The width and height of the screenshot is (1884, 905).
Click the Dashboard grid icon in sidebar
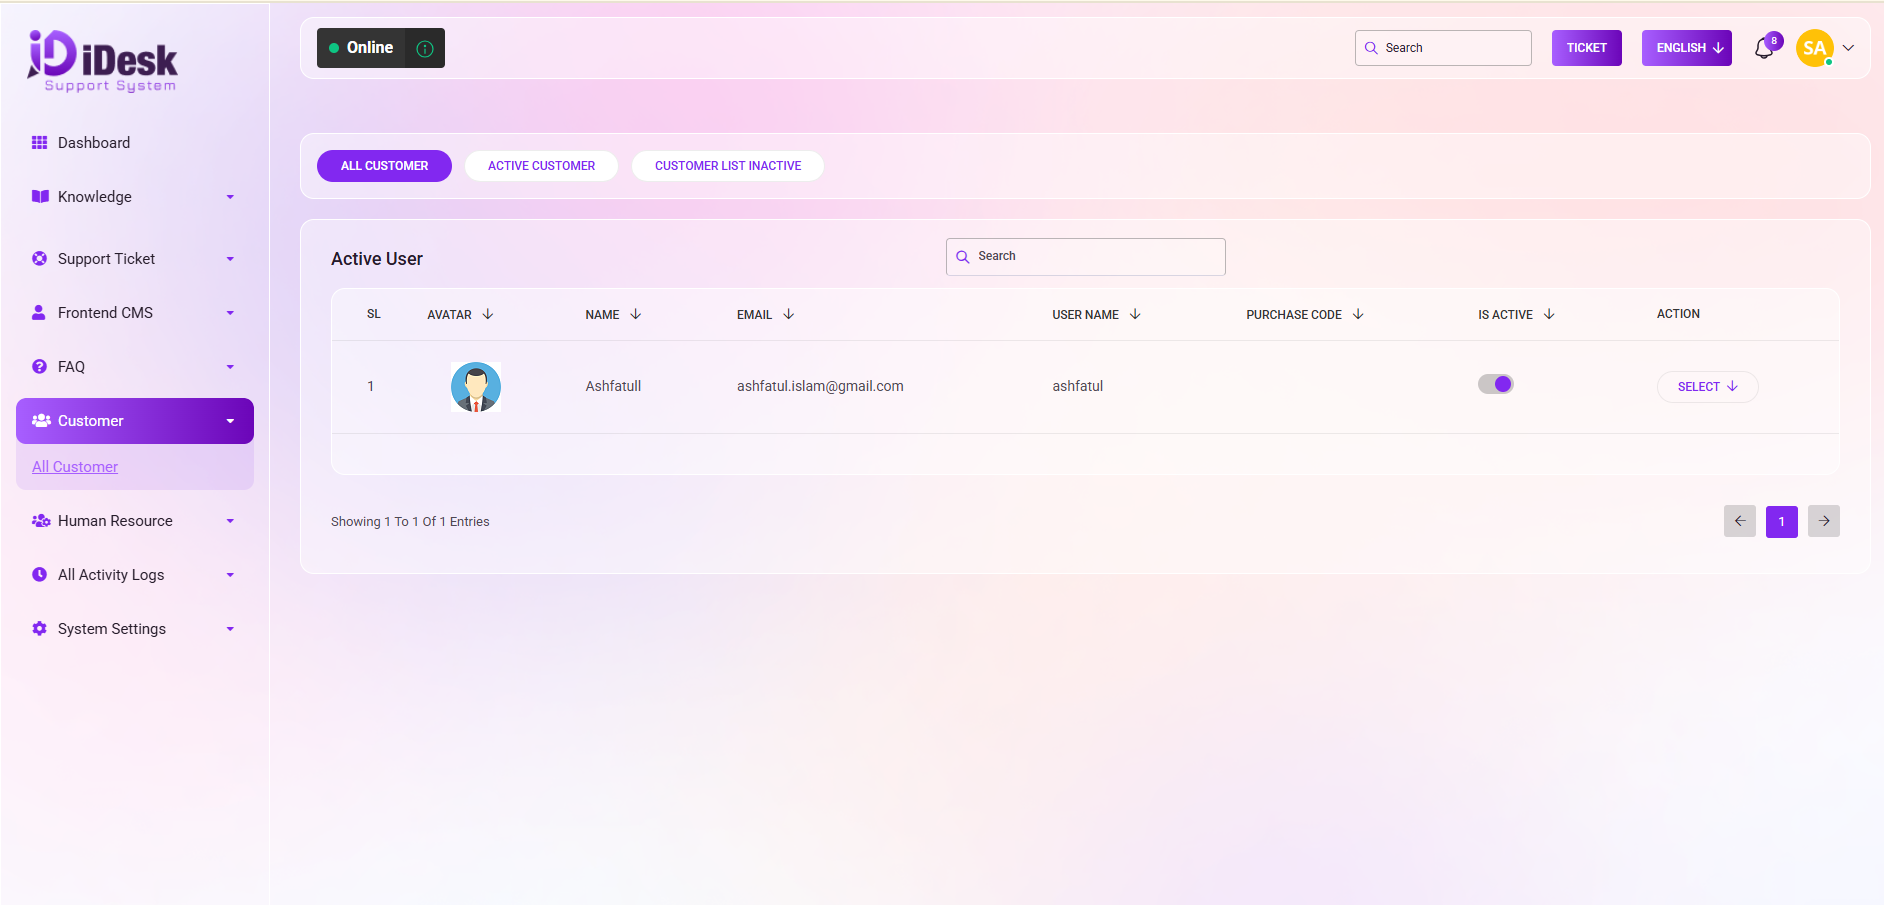pos(40,143)
